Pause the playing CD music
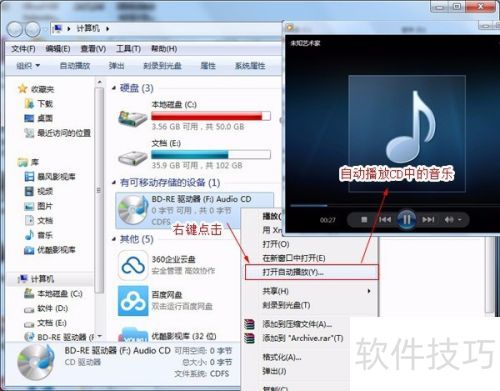Viewport: 500px width, 391px height. [407, 219]
